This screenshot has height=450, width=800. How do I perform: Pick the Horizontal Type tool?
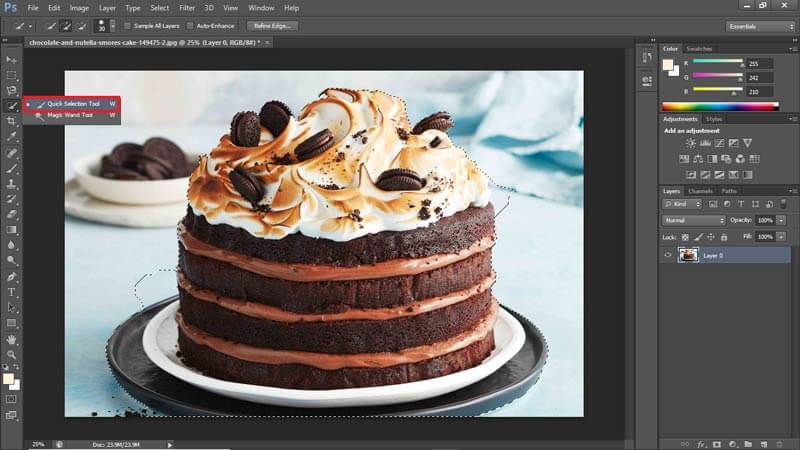click(12, 292)
